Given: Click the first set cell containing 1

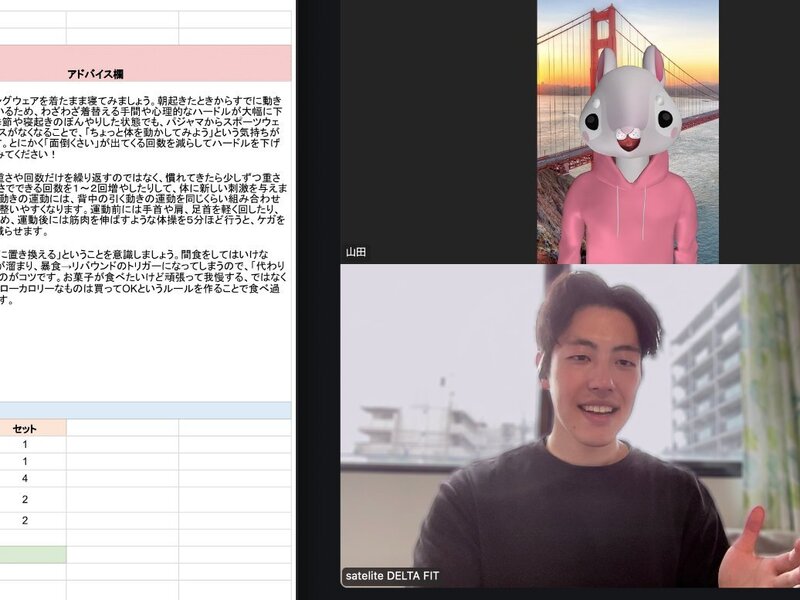Looking at the screenshot, I should (25, 445).
